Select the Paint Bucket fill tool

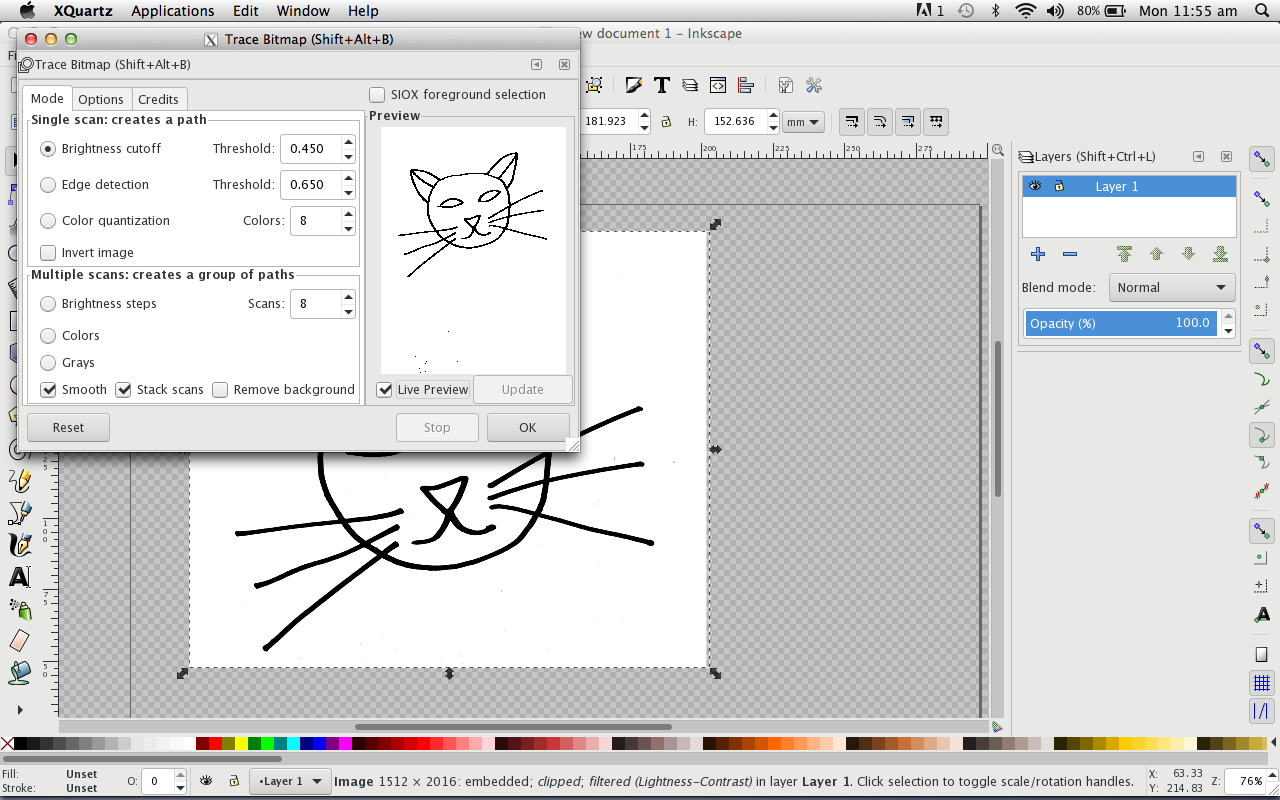click(x=19, y=672)
